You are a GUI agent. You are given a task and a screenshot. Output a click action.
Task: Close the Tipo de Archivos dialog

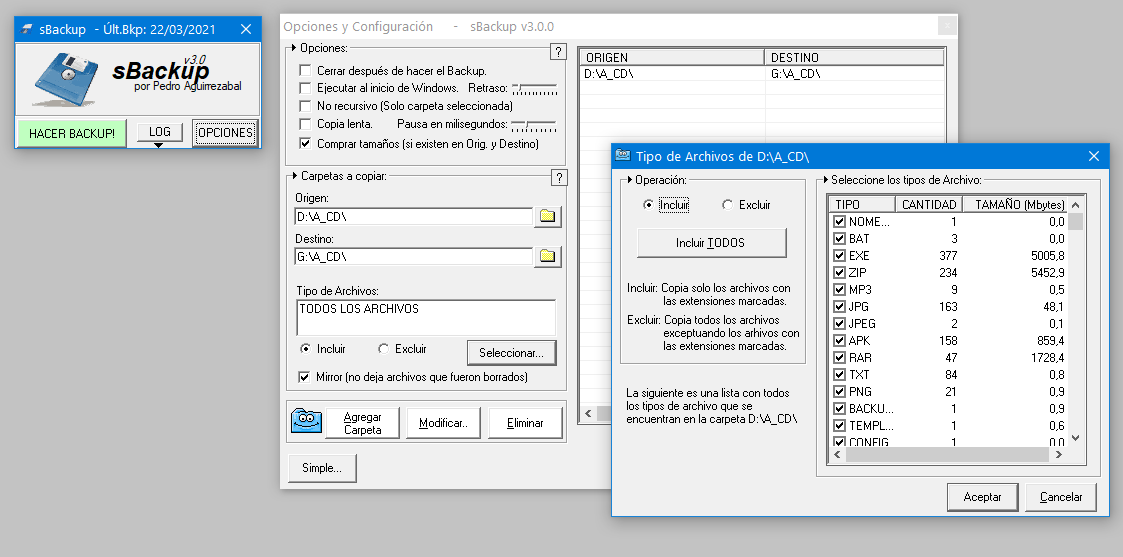click(1095, 156)
